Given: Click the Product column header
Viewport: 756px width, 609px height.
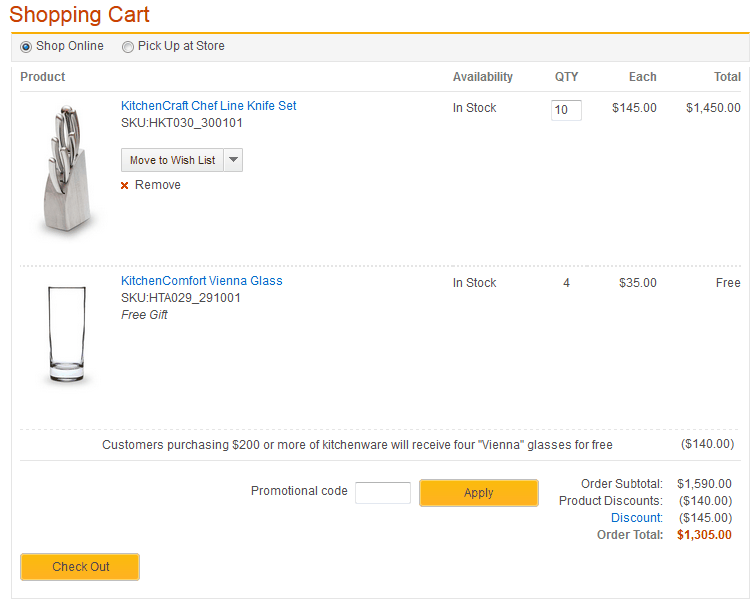Looking at the screenshot, I should 43,77.
